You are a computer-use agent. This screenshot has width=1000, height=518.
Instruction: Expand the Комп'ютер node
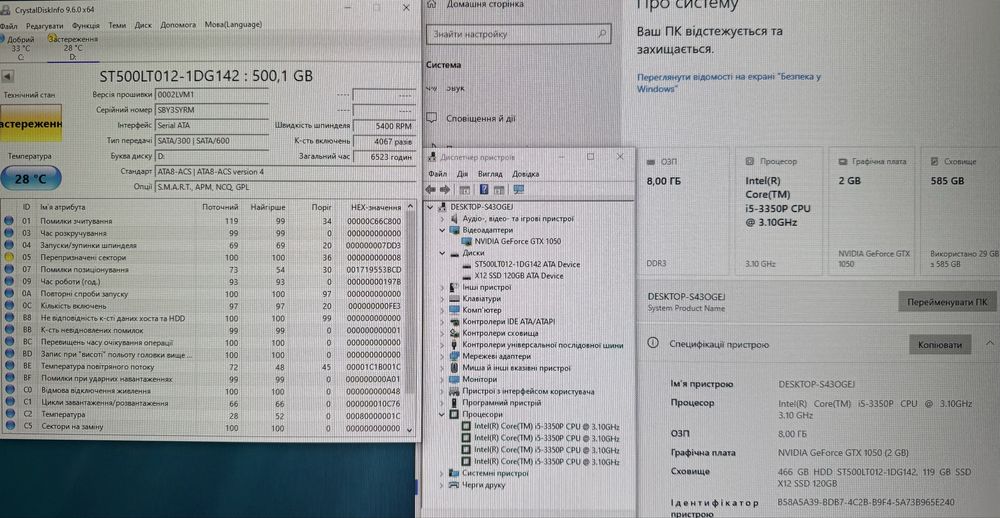(x=443, y=310)
